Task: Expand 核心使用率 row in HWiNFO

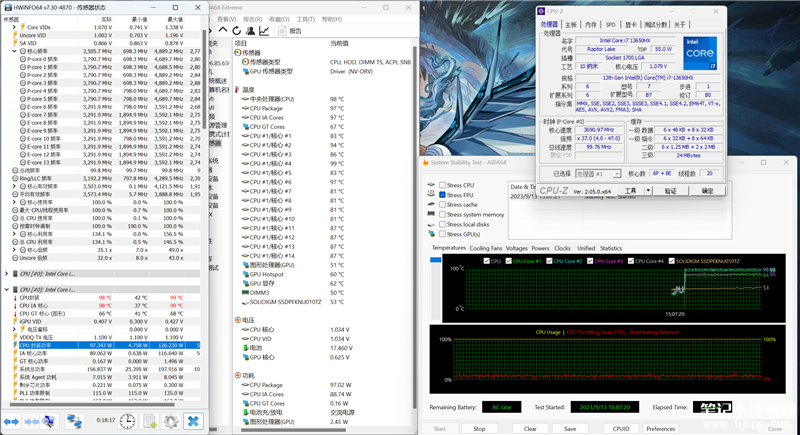Action: (x=14, y=202)
